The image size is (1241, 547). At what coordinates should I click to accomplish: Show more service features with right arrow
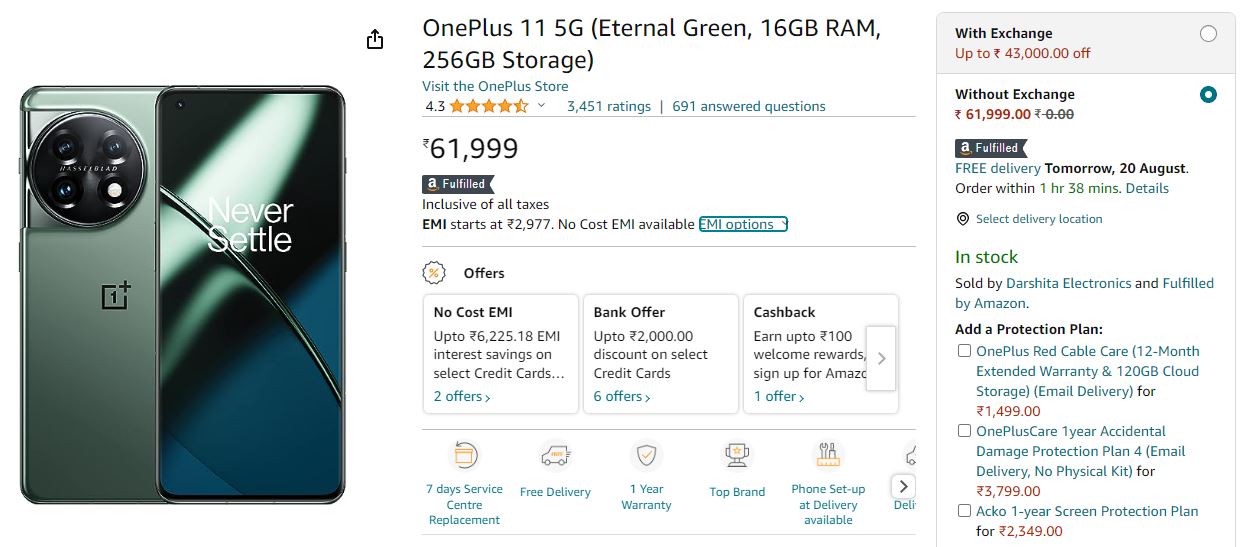tap(902, 486)
